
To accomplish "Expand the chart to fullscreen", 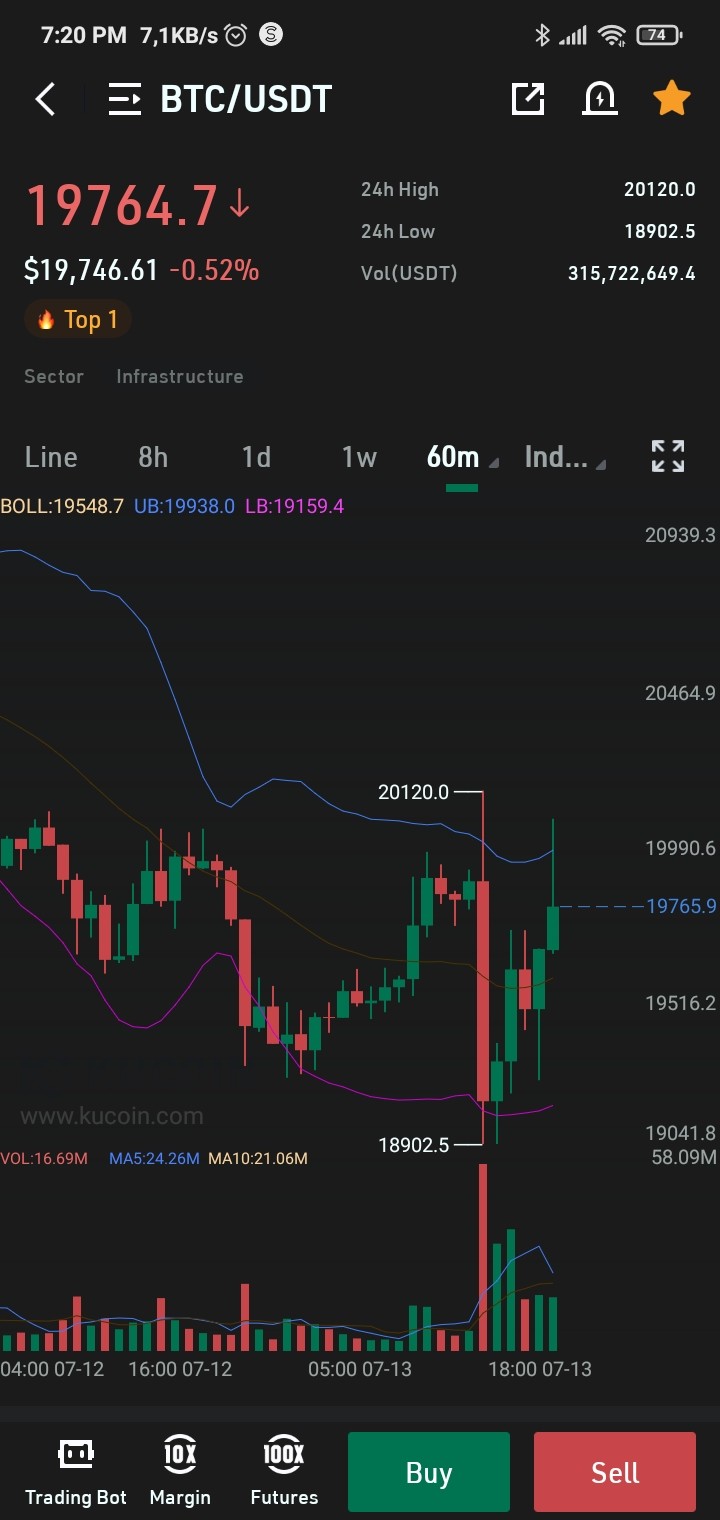I will click(x=668, y=456).
